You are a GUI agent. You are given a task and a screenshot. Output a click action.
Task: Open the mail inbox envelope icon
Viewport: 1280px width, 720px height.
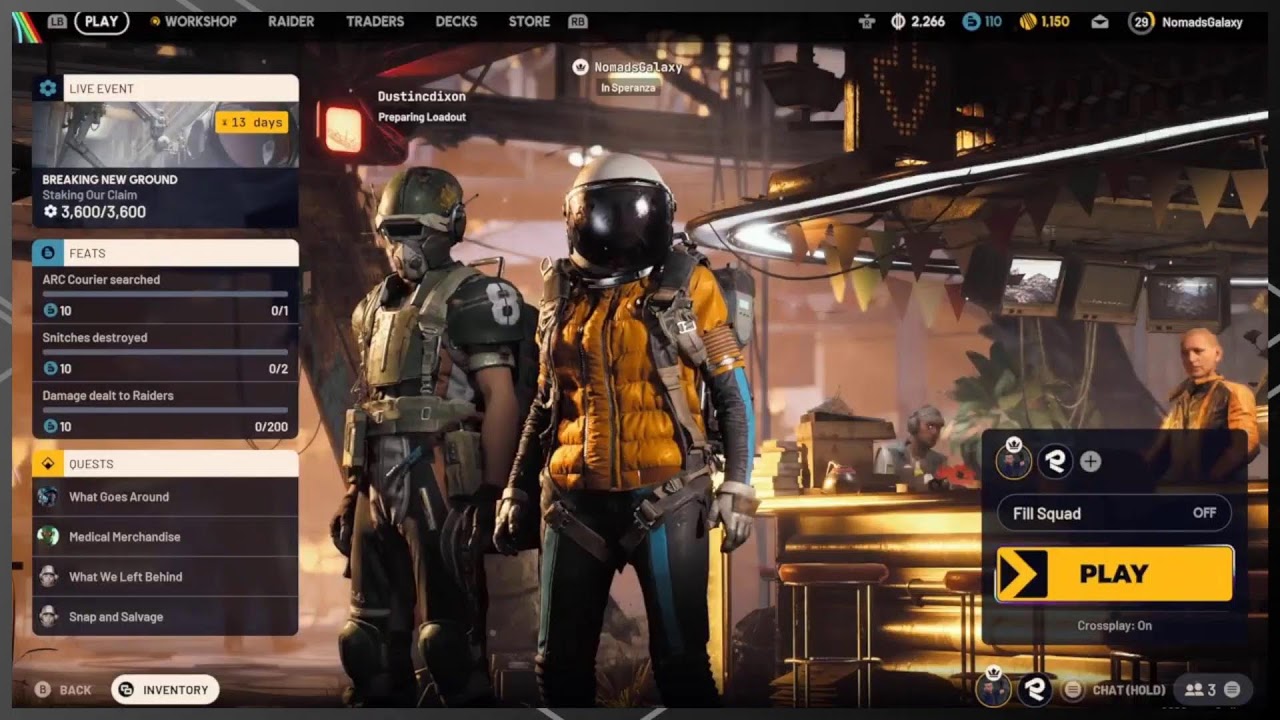[1100, 21]
